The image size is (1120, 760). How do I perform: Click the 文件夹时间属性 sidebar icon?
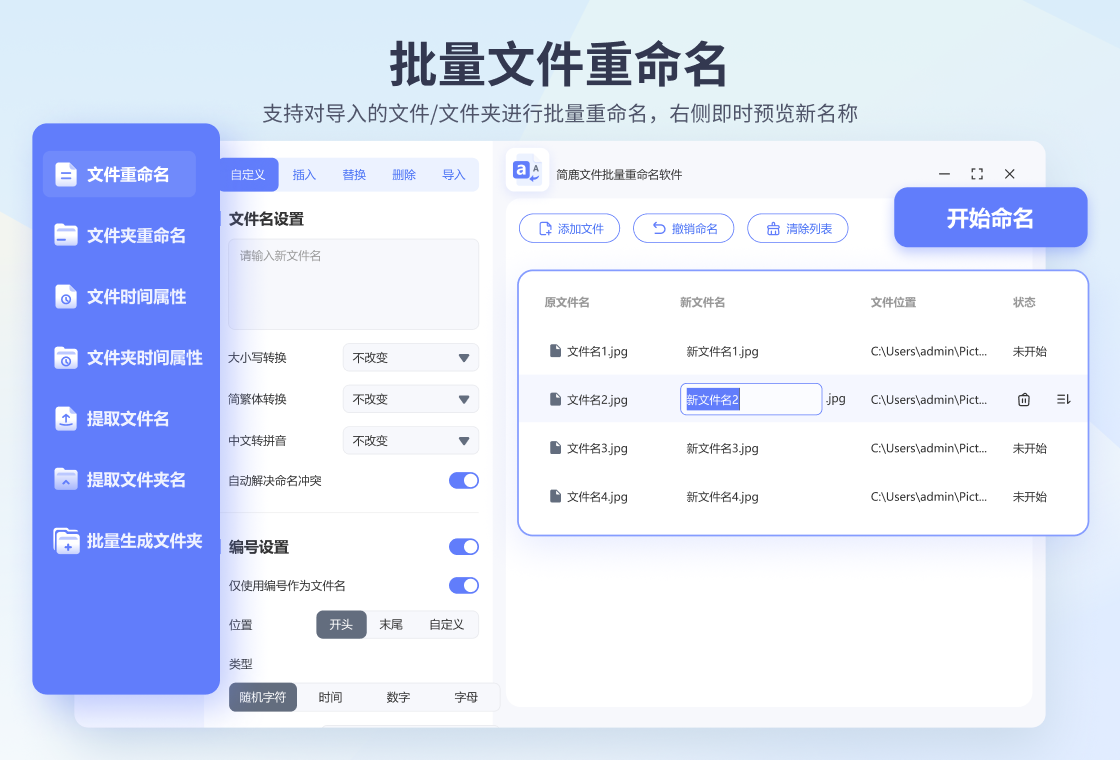pyautogui.click(x=66, y=357)
